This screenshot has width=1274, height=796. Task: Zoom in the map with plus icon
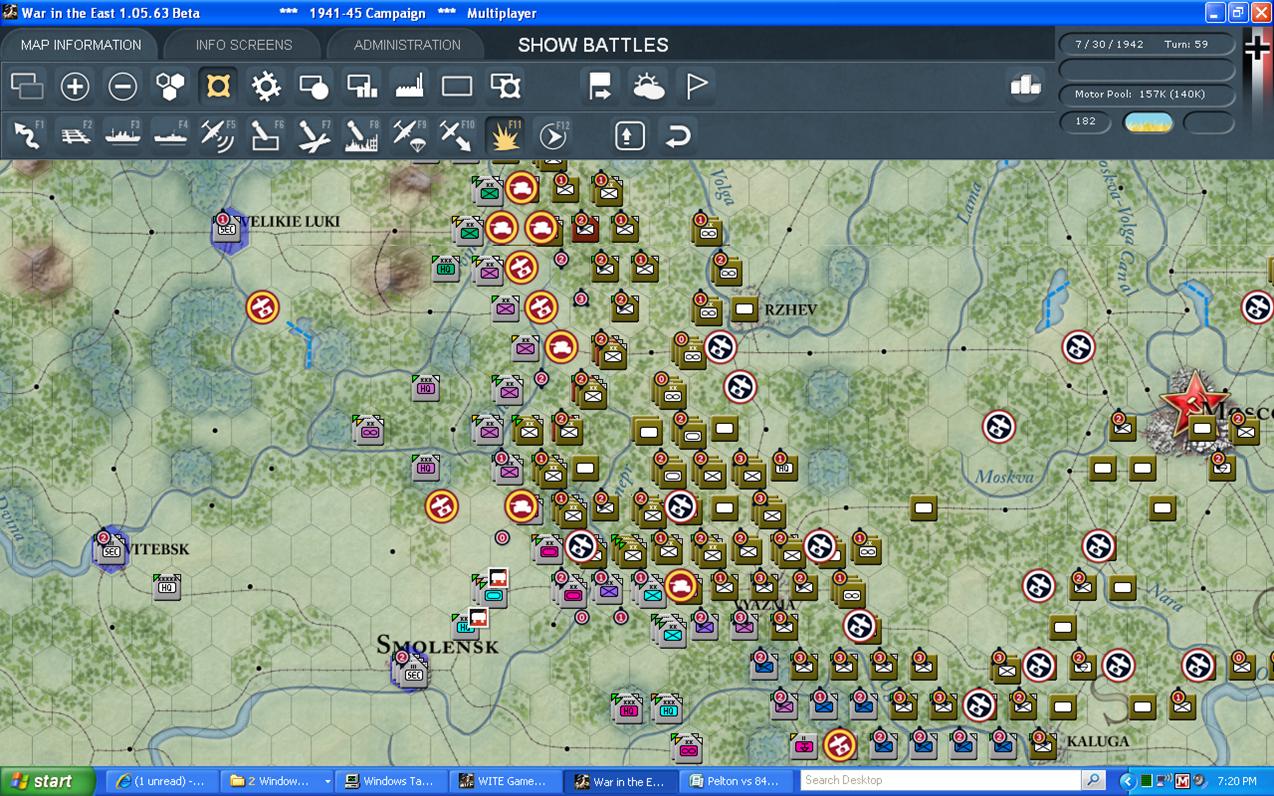(x=75, y=87)
